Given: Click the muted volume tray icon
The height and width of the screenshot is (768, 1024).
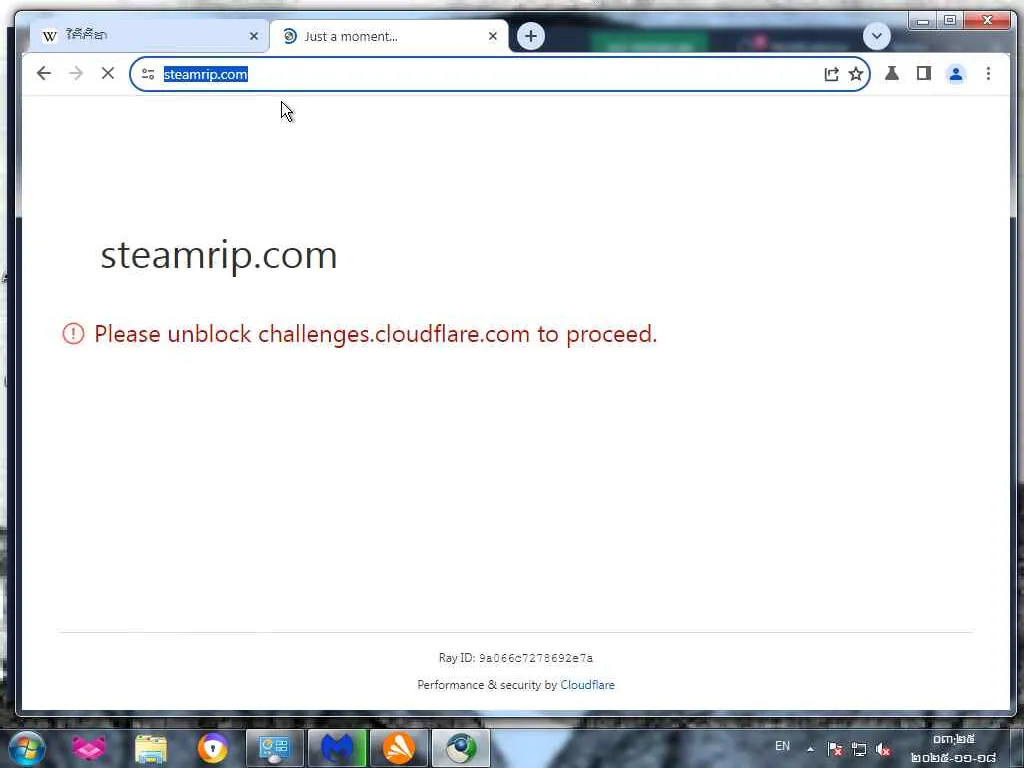Looking at the screenshot, I should pyautogui.click(x=883, y=749).
